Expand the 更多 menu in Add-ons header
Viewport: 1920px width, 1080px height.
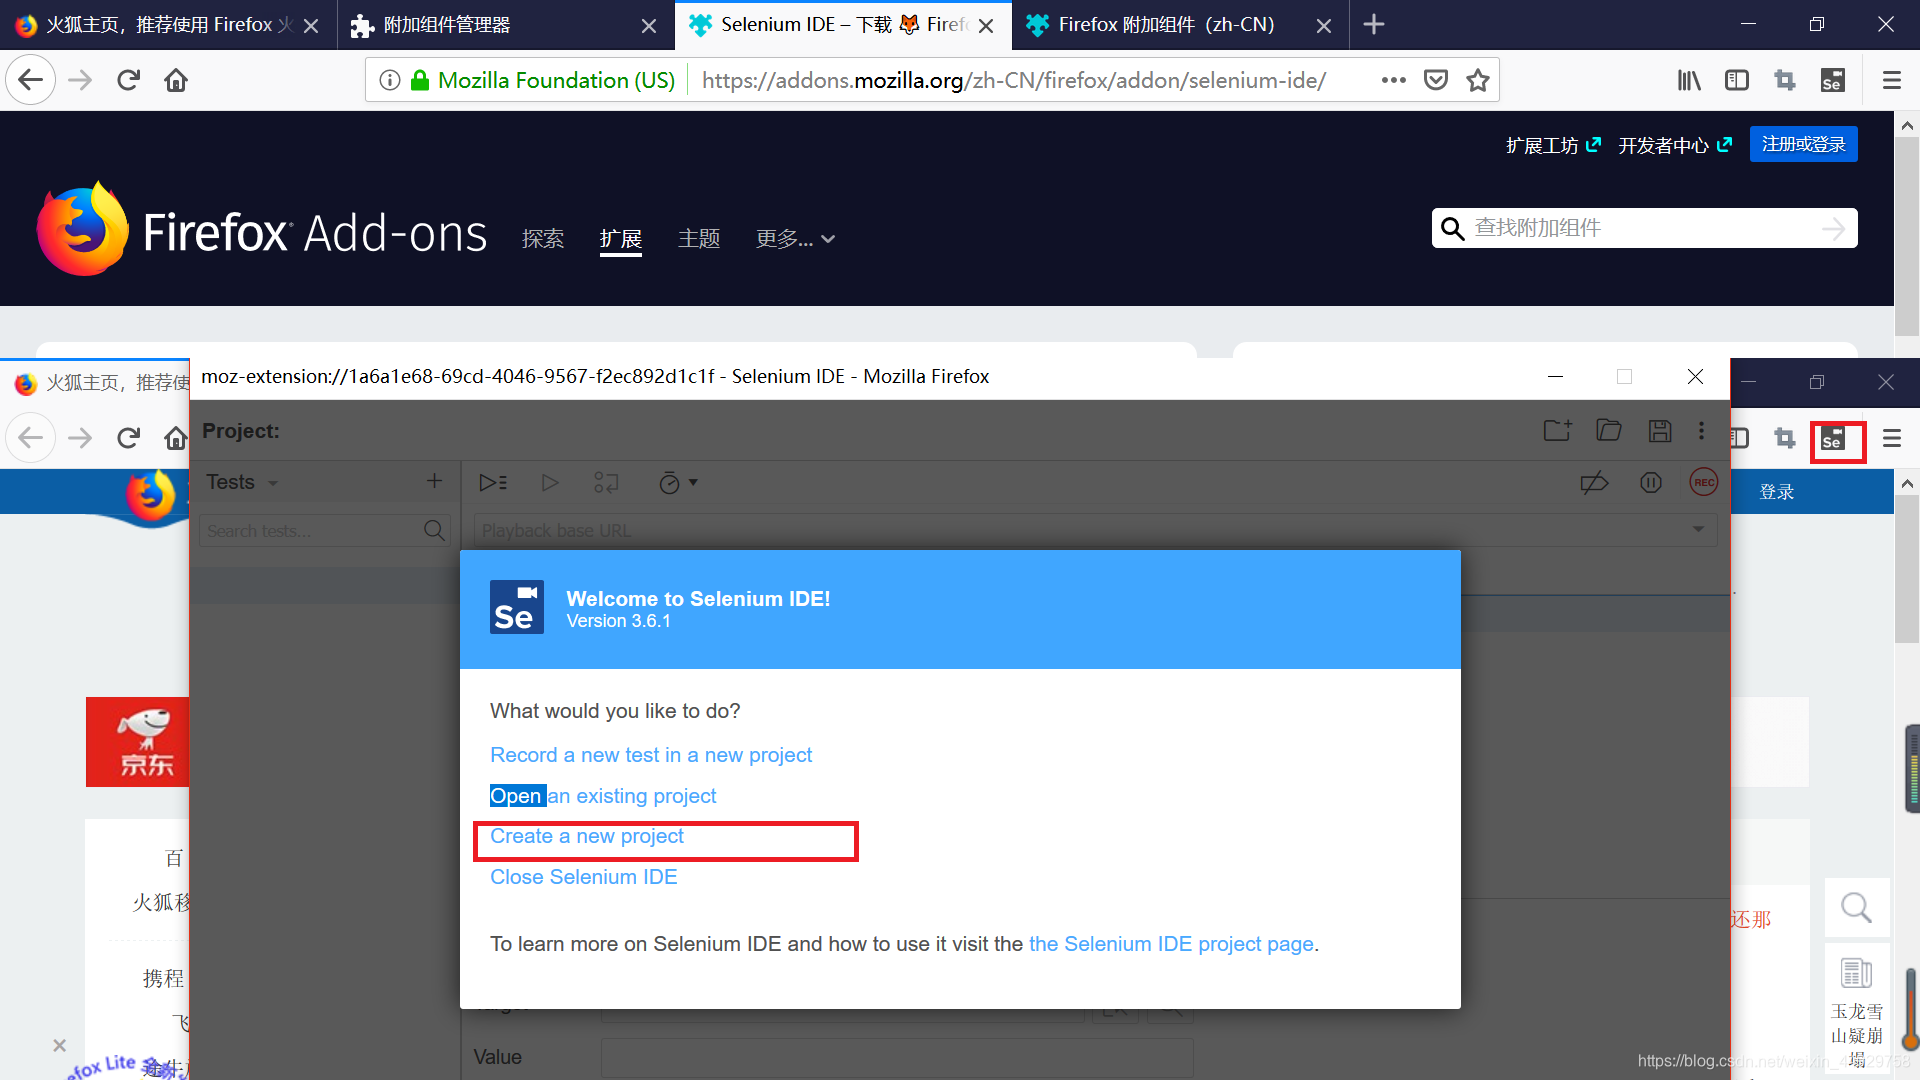[795, 239]
